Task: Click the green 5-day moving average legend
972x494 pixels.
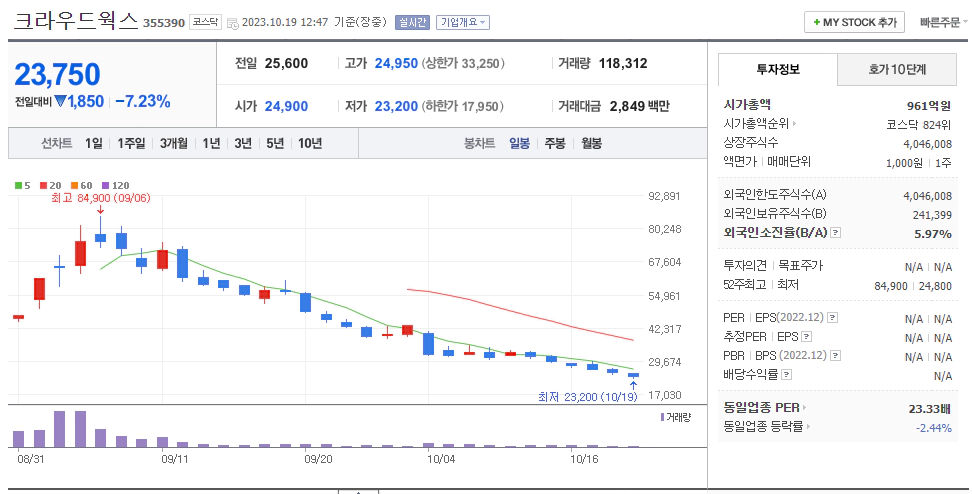Action: pyautogui.click(x=23, y=185)
